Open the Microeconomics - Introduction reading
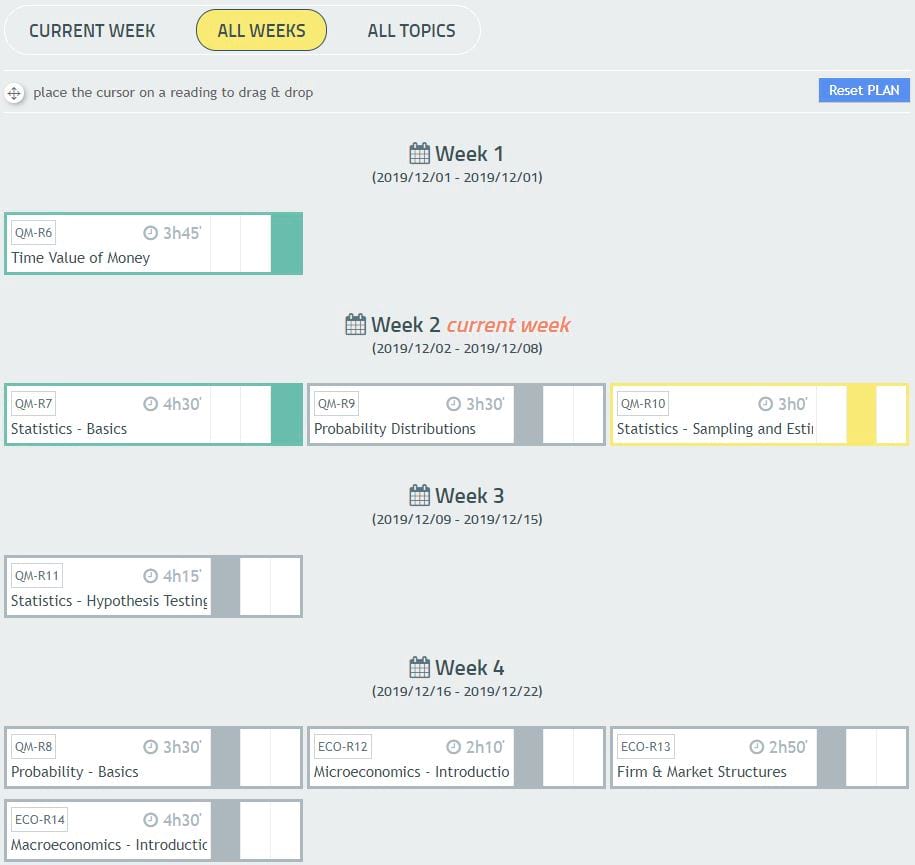Viewport: 915px width, 865px height. [411, 772]
